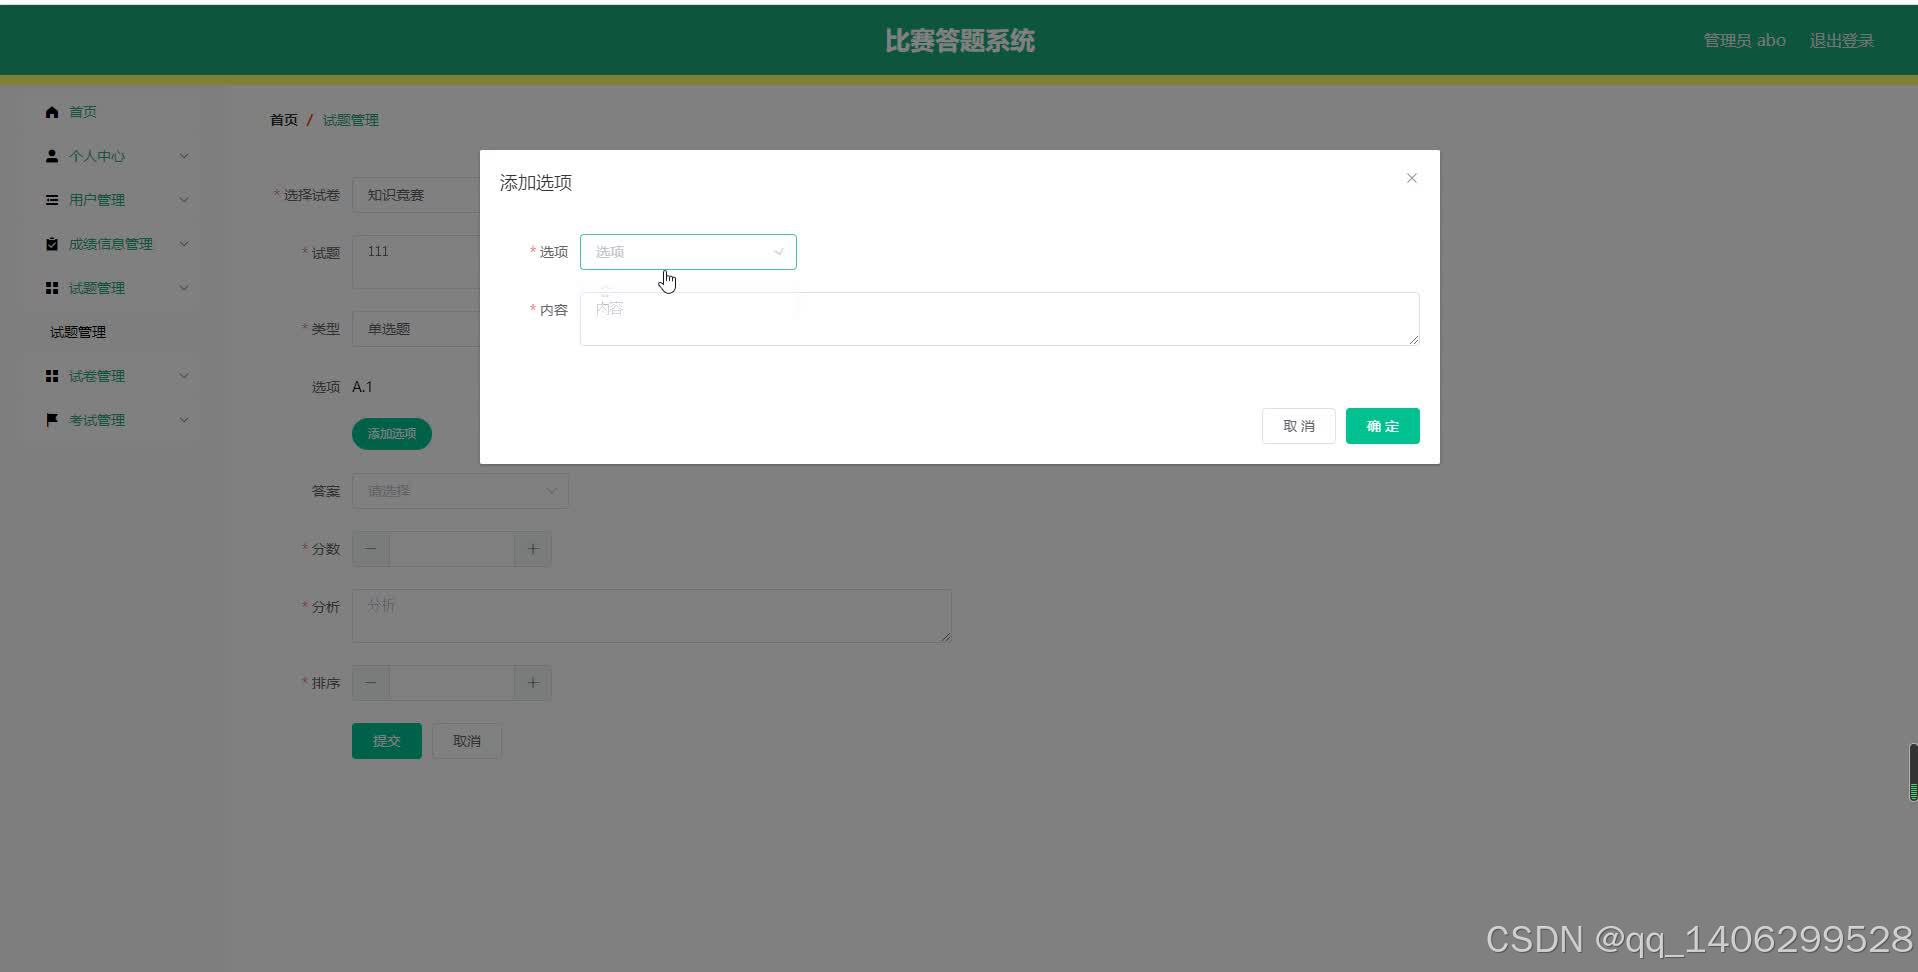1918x972 pixels.
Task: Increase 分数 using the plus stepper
Action: (x=532, y=548)
